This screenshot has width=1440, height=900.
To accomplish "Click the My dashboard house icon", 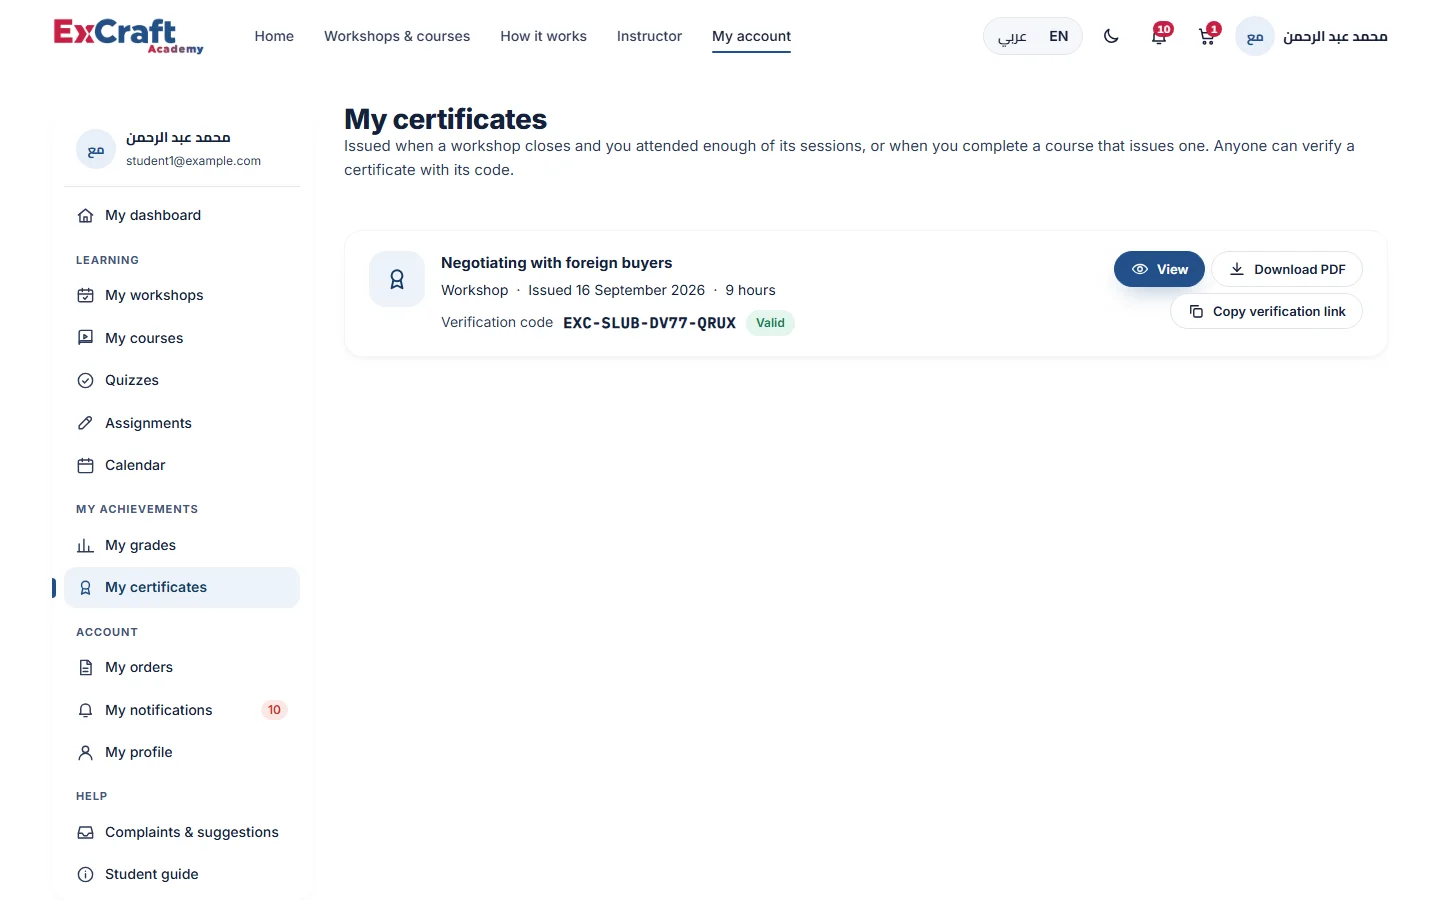I will (86, 215).
